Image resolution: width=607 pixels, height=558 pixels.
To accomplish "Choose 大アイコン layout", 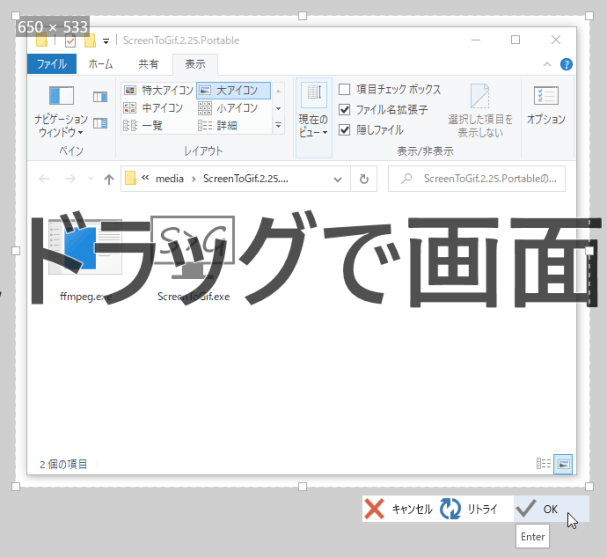I will point(233,90).
